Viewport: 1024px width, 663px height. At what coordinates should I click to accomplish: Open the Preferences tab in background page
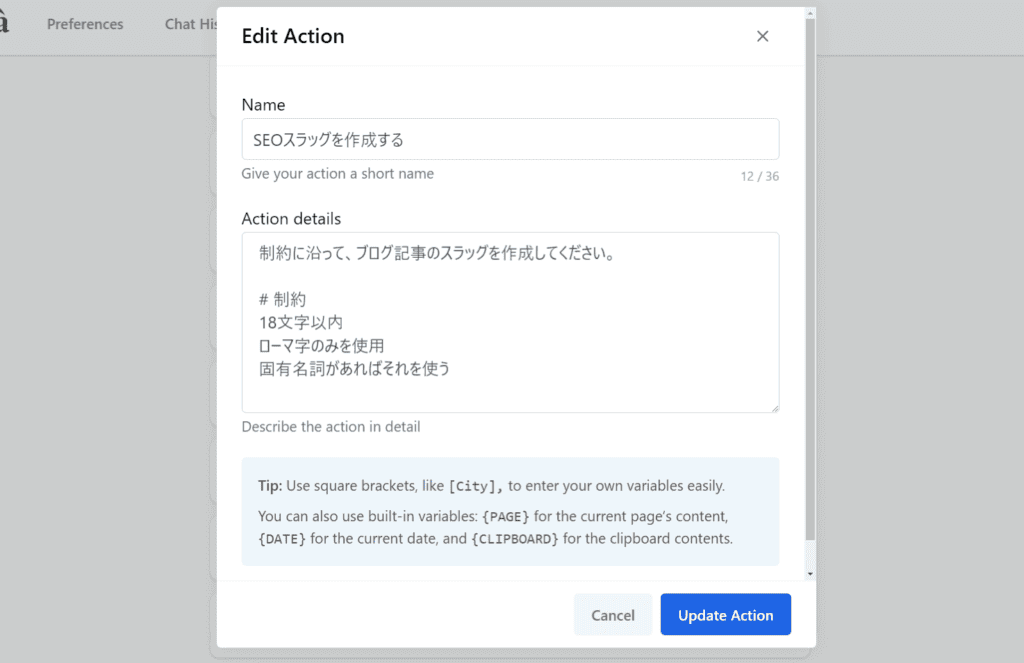pyautogui.click(x=85, y=24)
